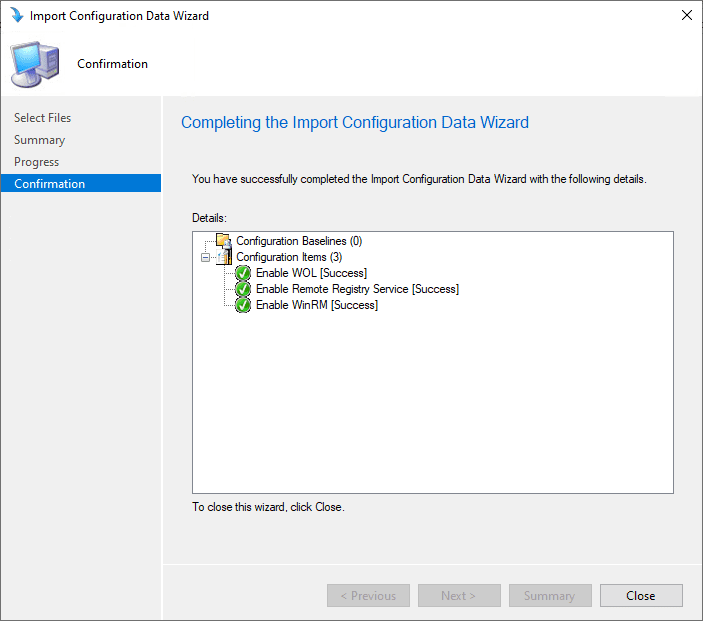
Task: Select the Configuration Baselines (0) tree entry
Action: (299, 241)
